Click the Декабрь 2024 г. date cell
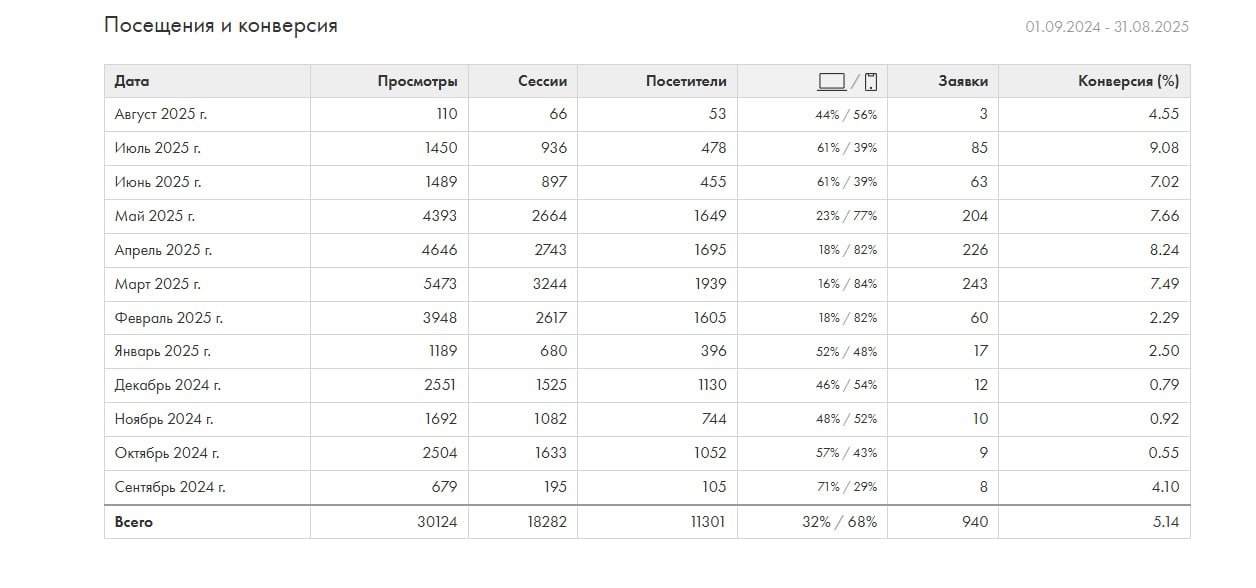This screenshot has width=1256, height=588. (x=168, y=385)
